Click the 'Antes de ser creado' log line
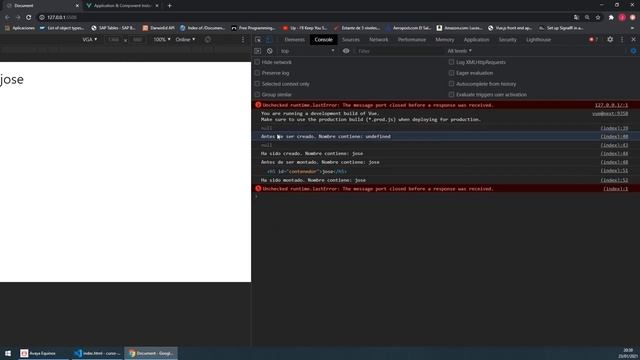This screenshot has width=640, height=360. click(x=445, y=136)
